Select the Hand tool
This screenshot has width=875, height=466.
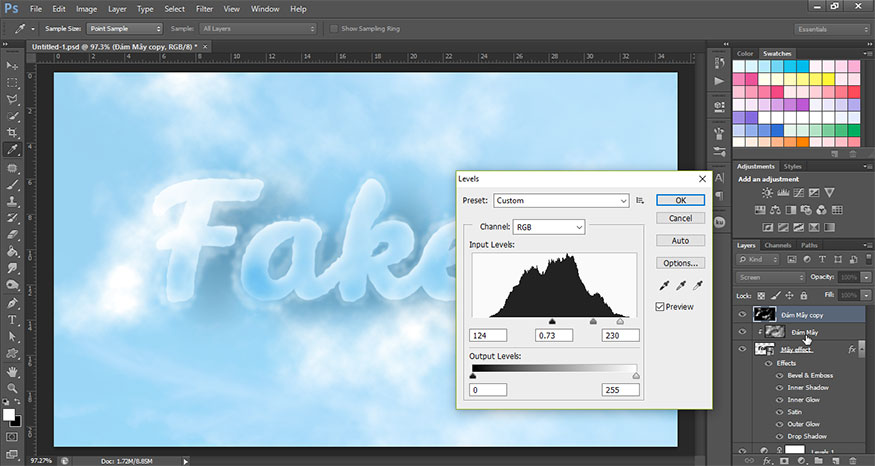tap(12, 372)
